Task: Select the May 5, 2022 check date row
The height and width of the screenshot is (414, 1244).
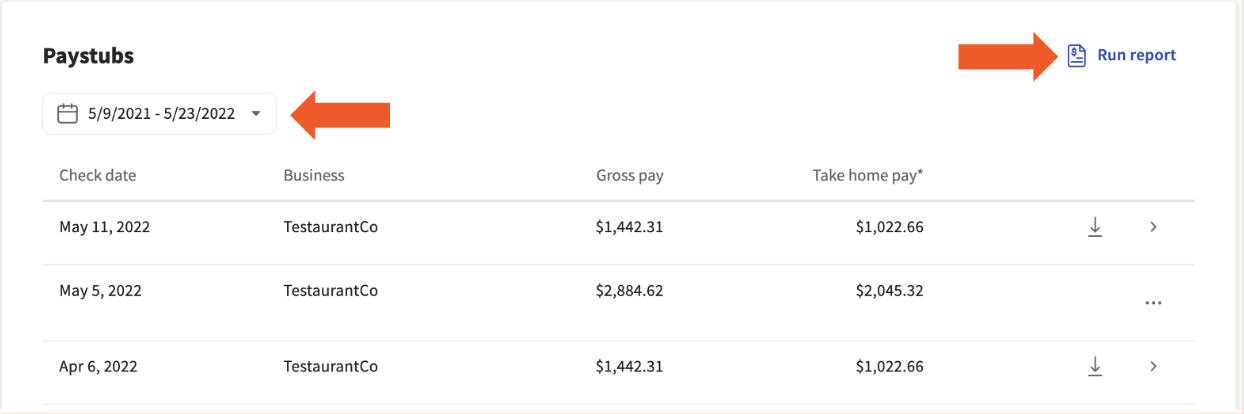Action: tap(101, 291)
